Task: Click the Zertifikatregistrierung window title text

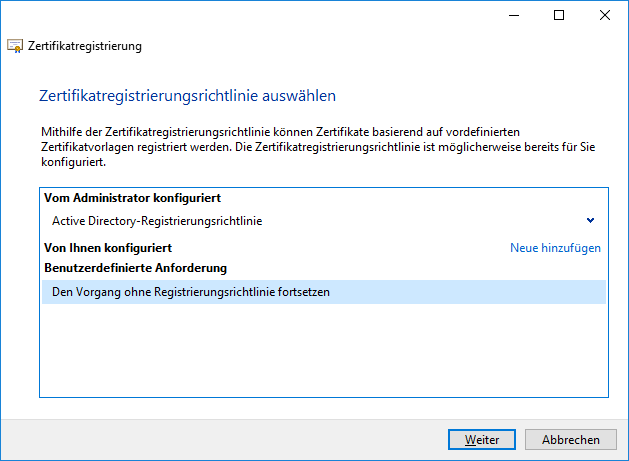Action: (85, 46)
